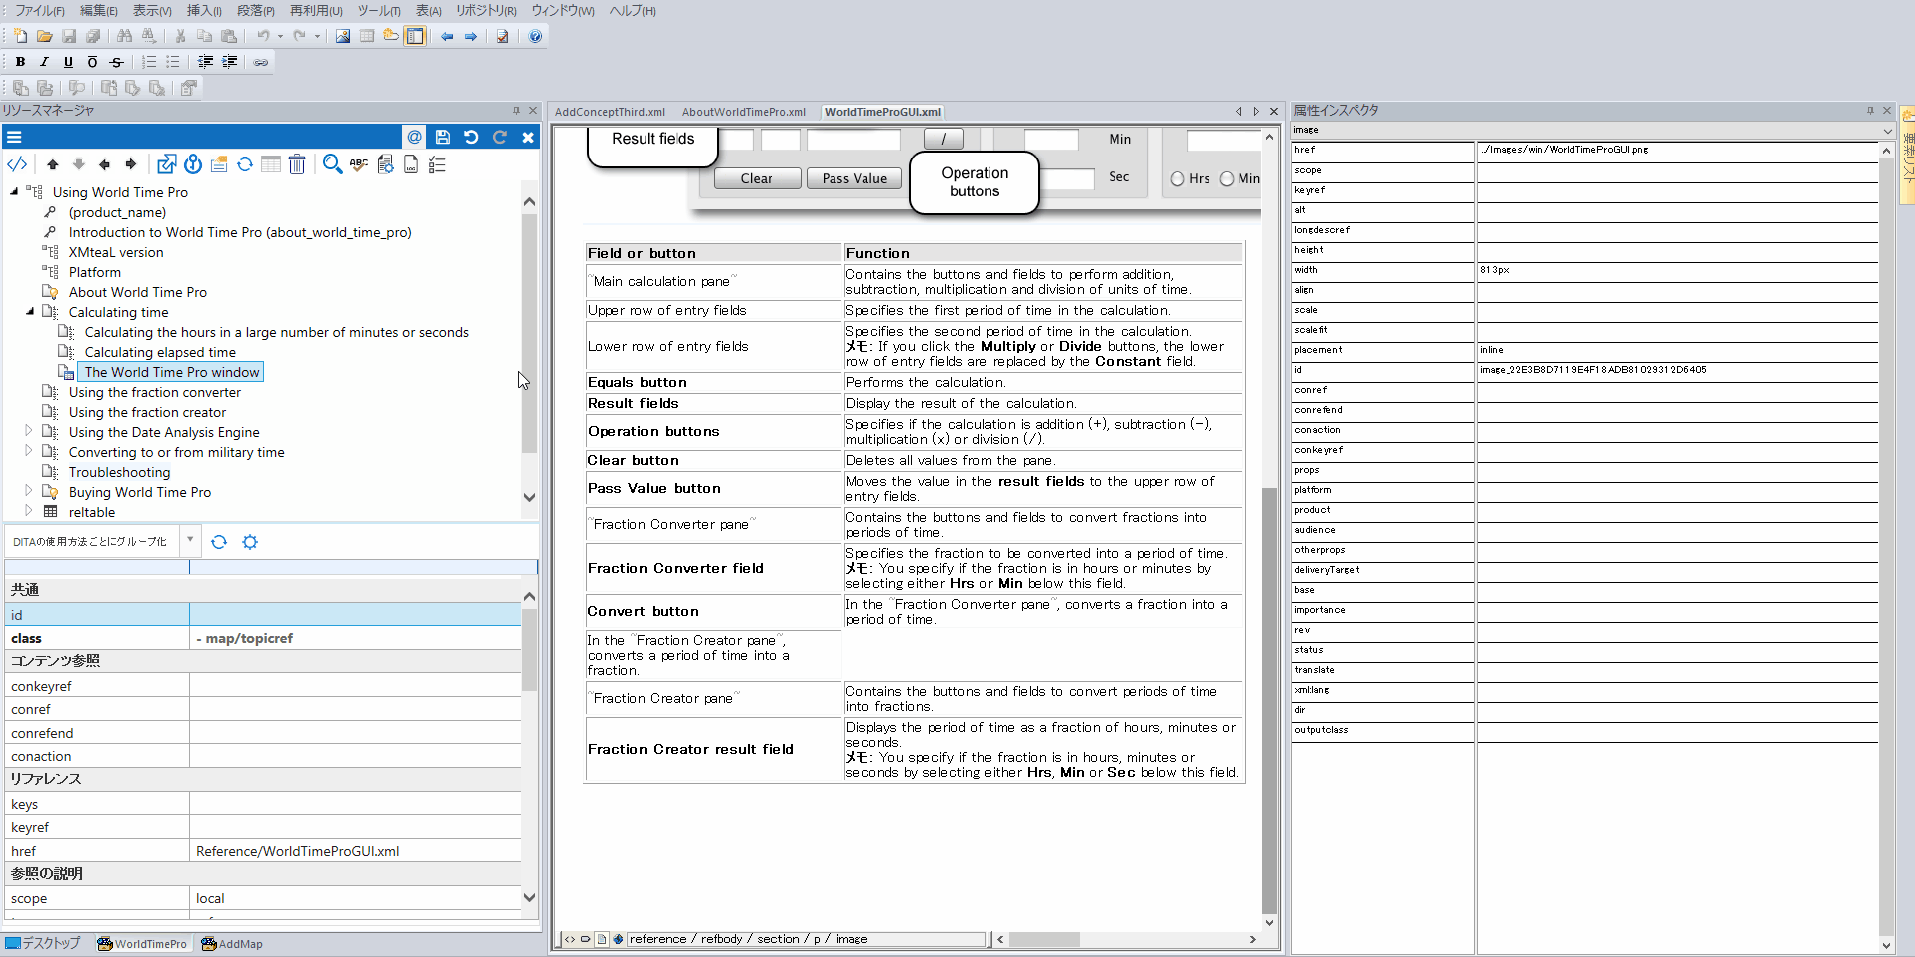Click the right arrow in Resource Manager toolbar
The image size is (1915, 957).
tap(130, 164)
